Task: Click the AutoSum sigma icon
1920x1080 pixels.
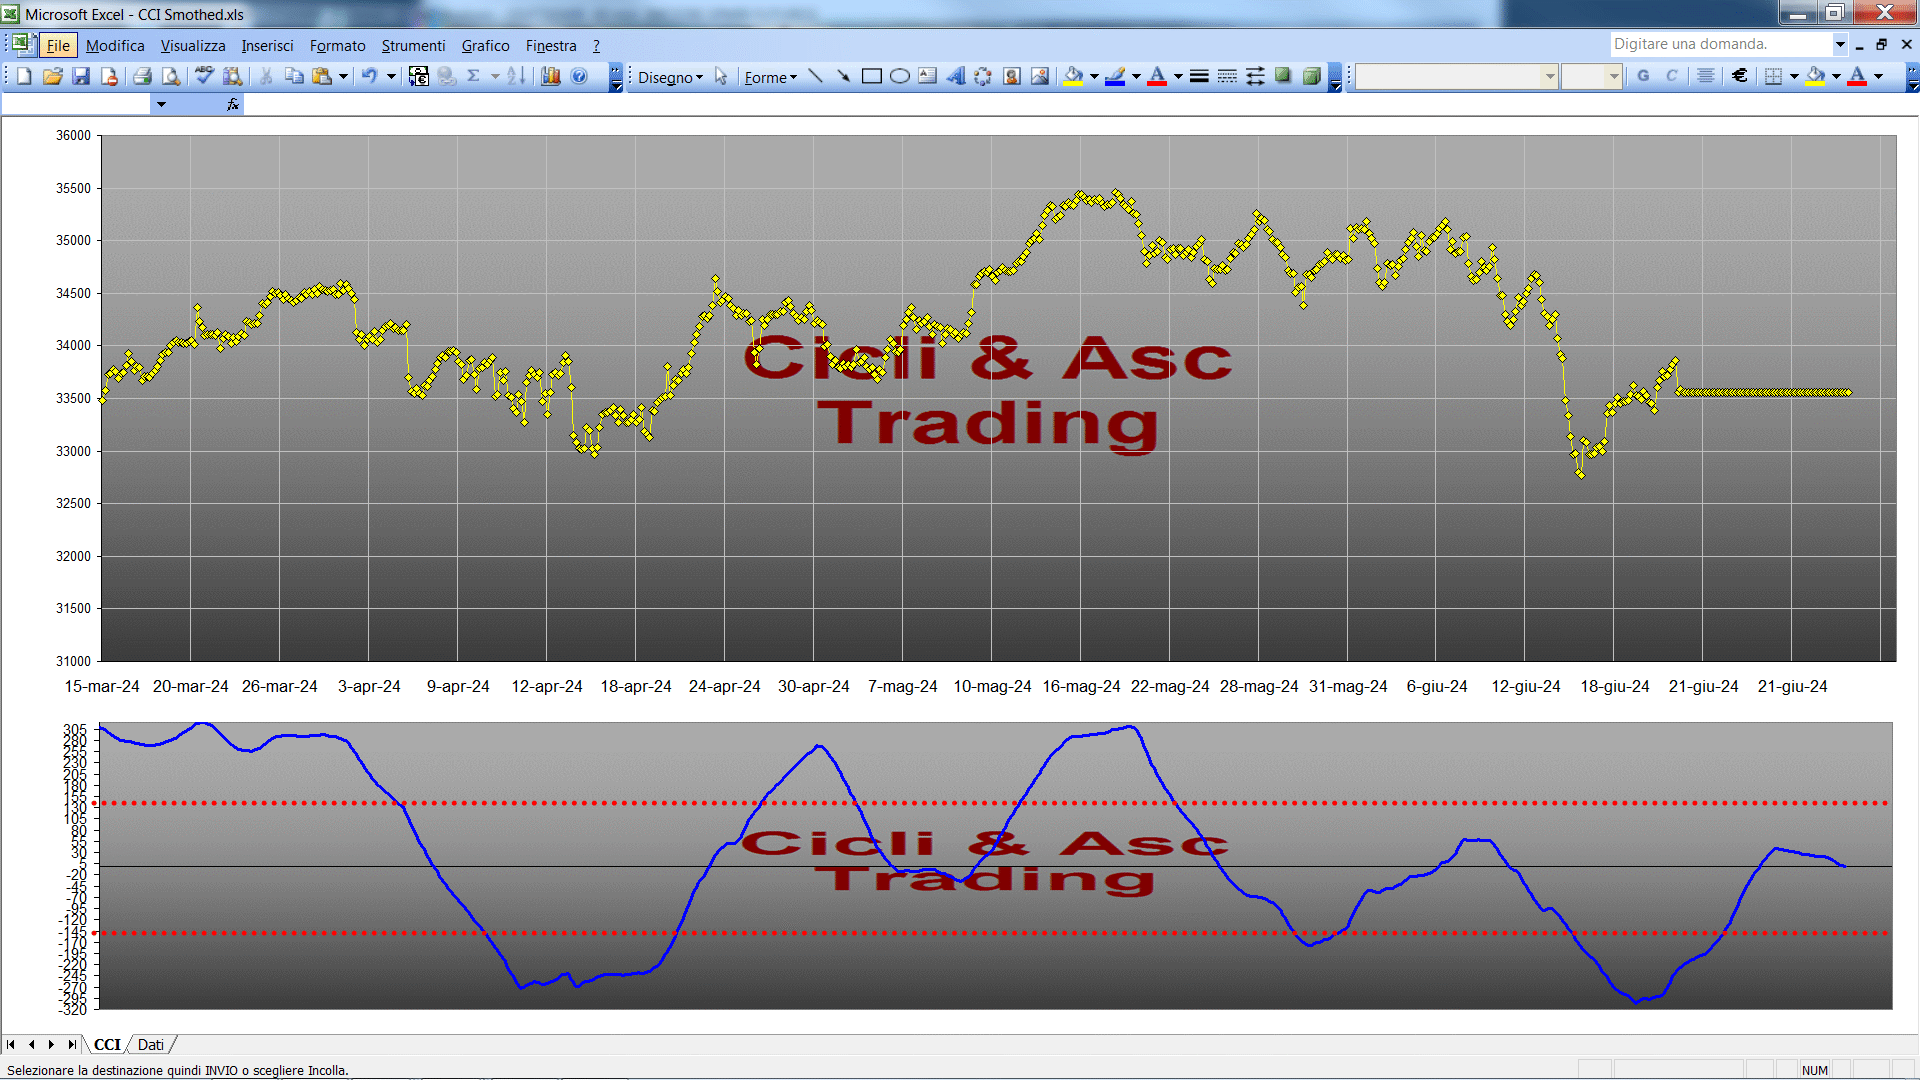Action: point(474,76)
